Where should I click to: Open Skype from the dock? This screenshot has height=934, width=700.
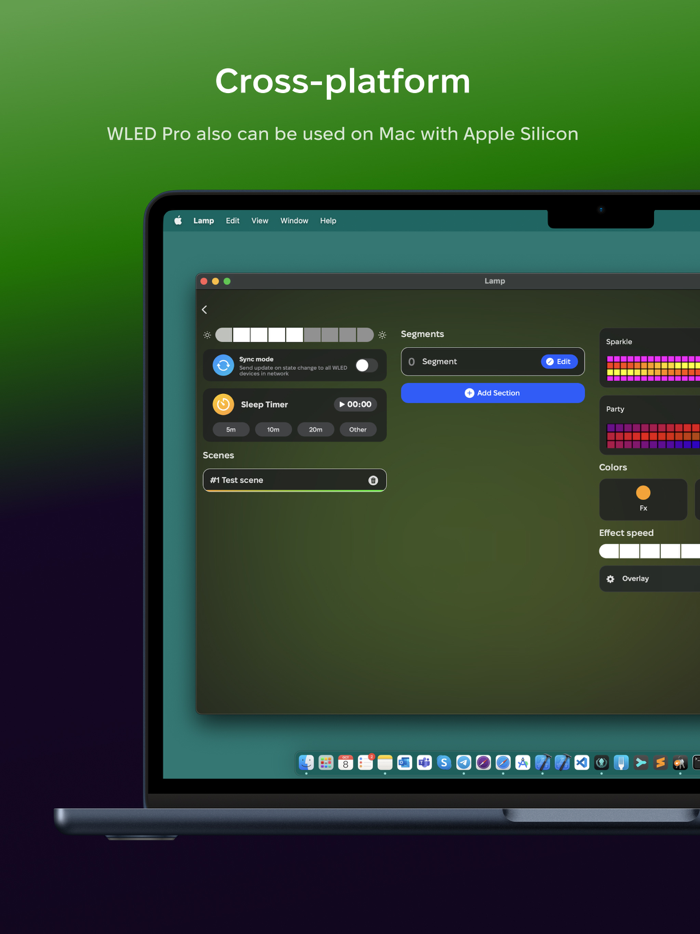pos(444,762)
